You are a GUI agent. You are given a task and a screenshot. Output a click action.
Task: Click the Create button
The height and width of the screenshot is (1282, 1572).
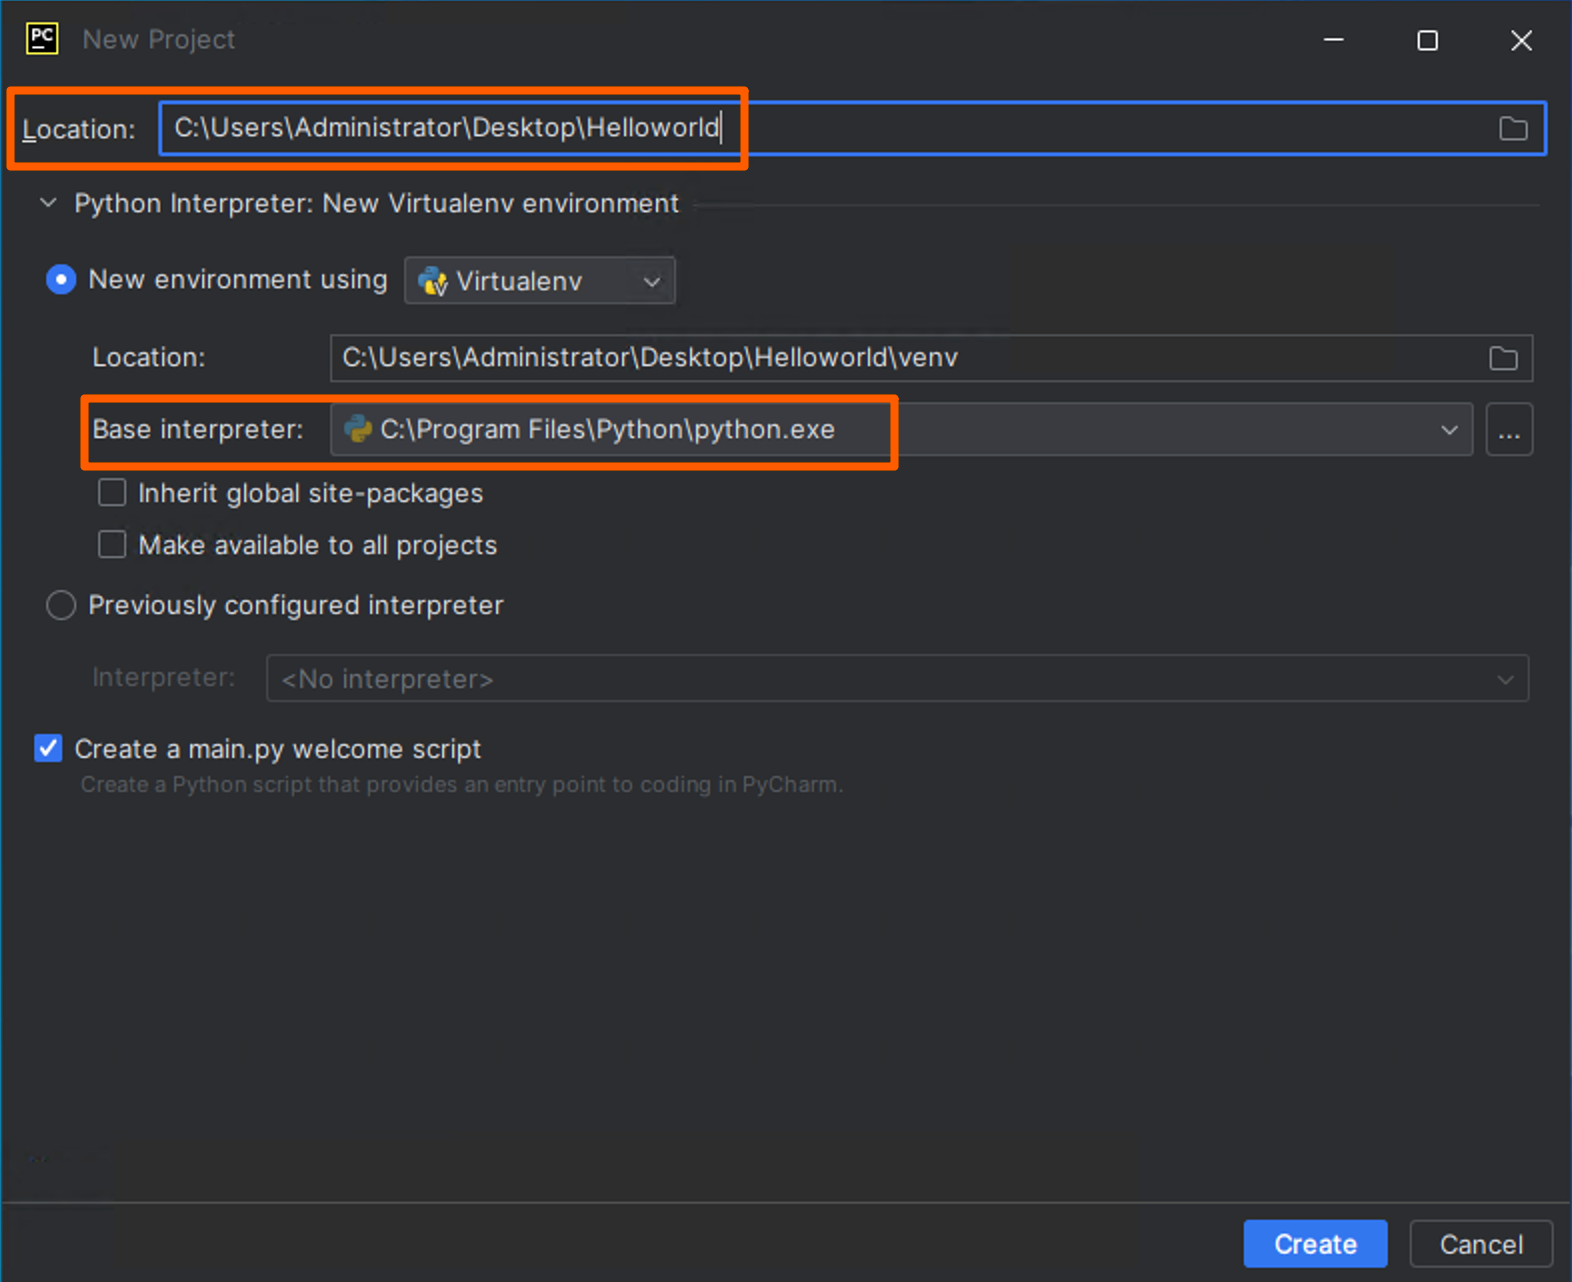coord(1315,1244)
